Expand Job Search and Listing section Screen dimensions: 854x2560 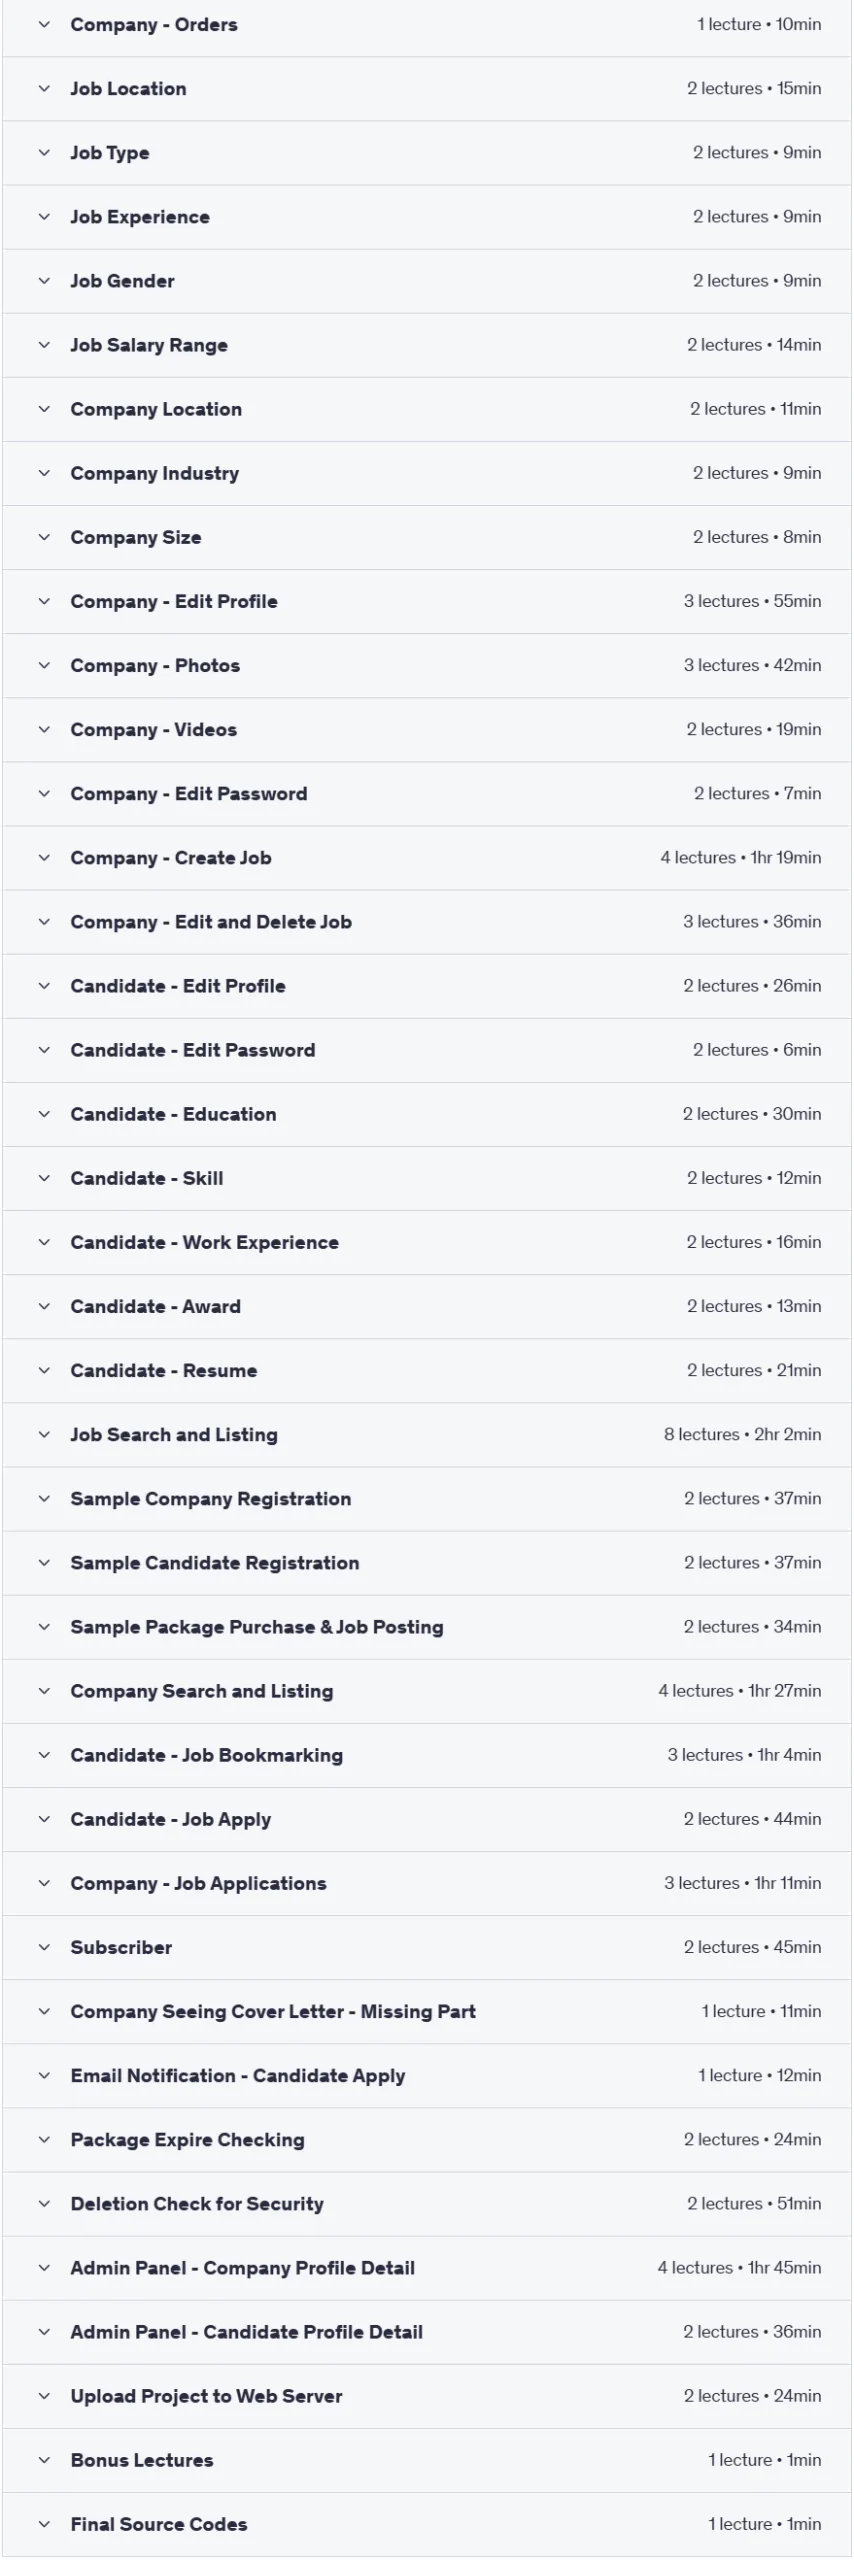click(x=427, y=1434)
